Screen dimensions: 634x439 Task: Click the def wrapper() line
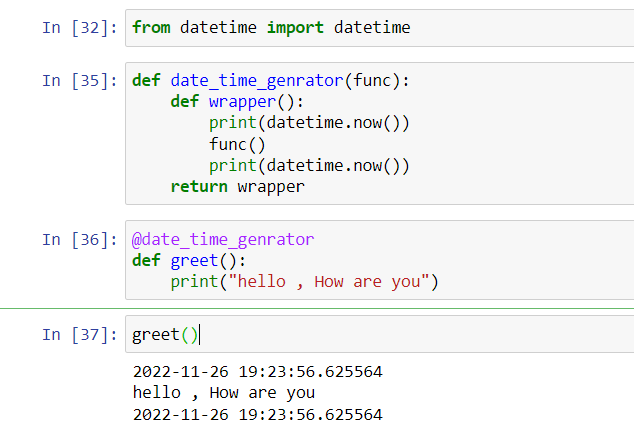(237, 101)
